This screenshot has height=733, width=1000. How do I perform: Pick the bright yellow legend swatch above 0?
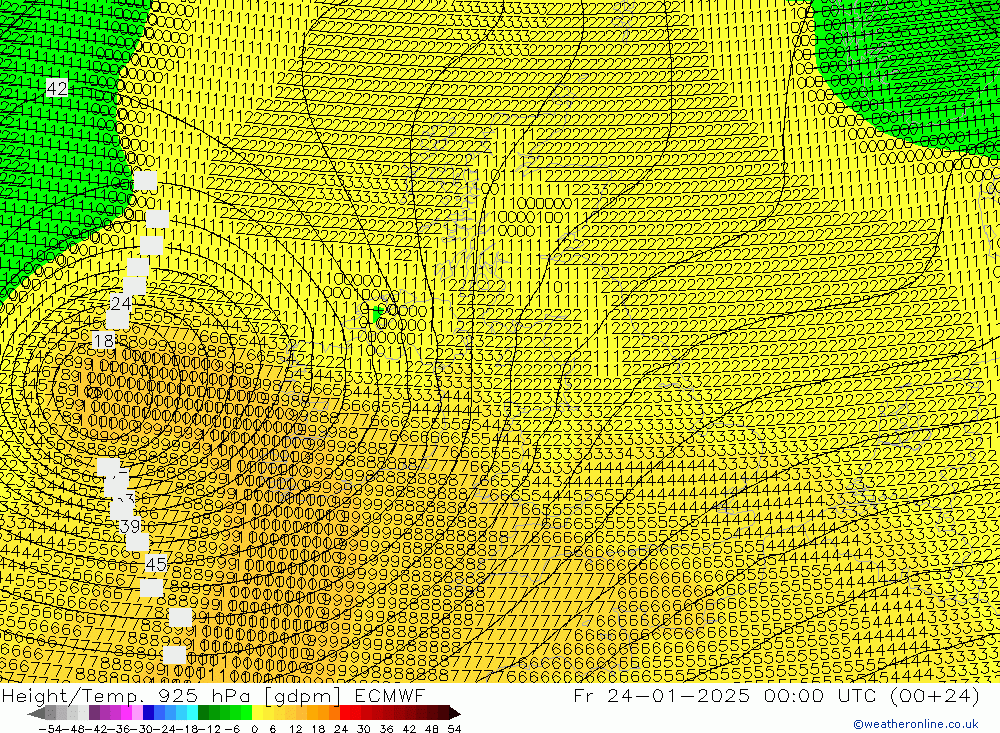[x=258, y=713]
